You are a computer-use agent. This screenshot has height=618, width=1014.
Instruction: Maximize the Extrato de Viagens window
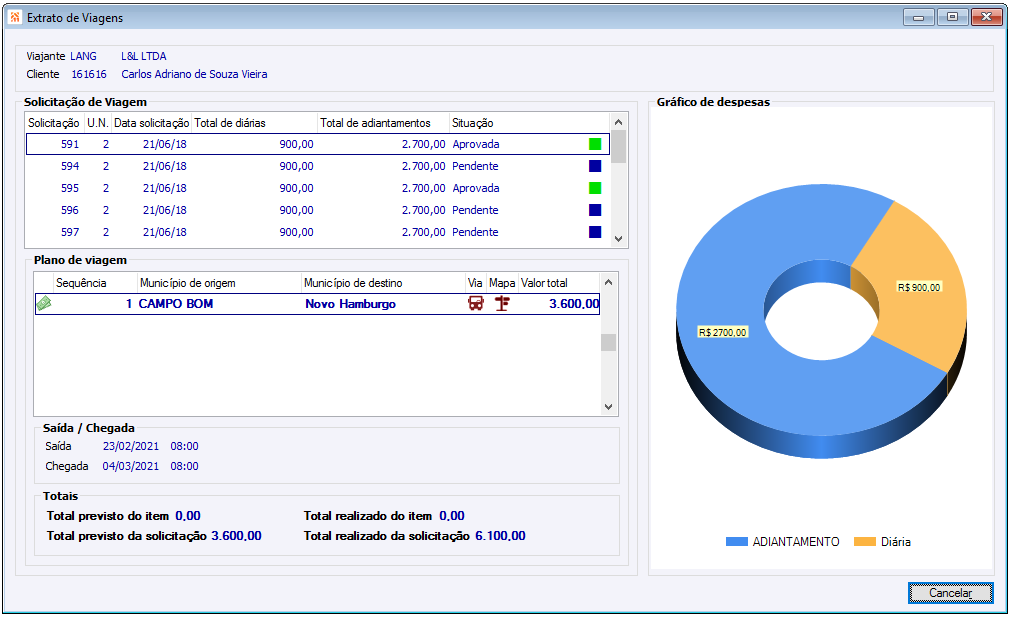tap(952, 17)
